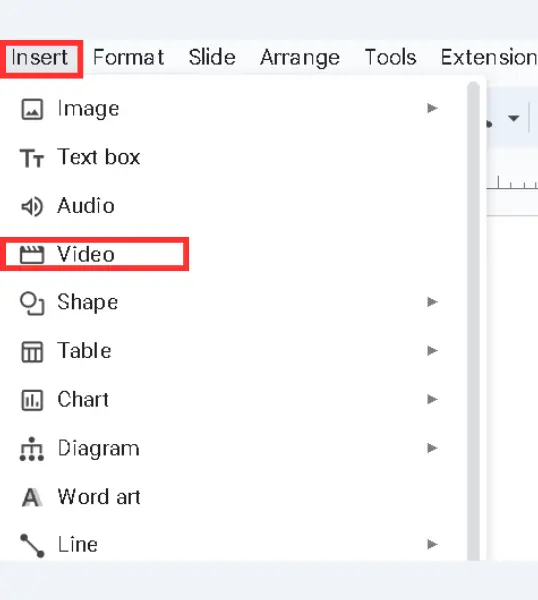
Task: Click the Image picture icon
Action: coord(32,109)
